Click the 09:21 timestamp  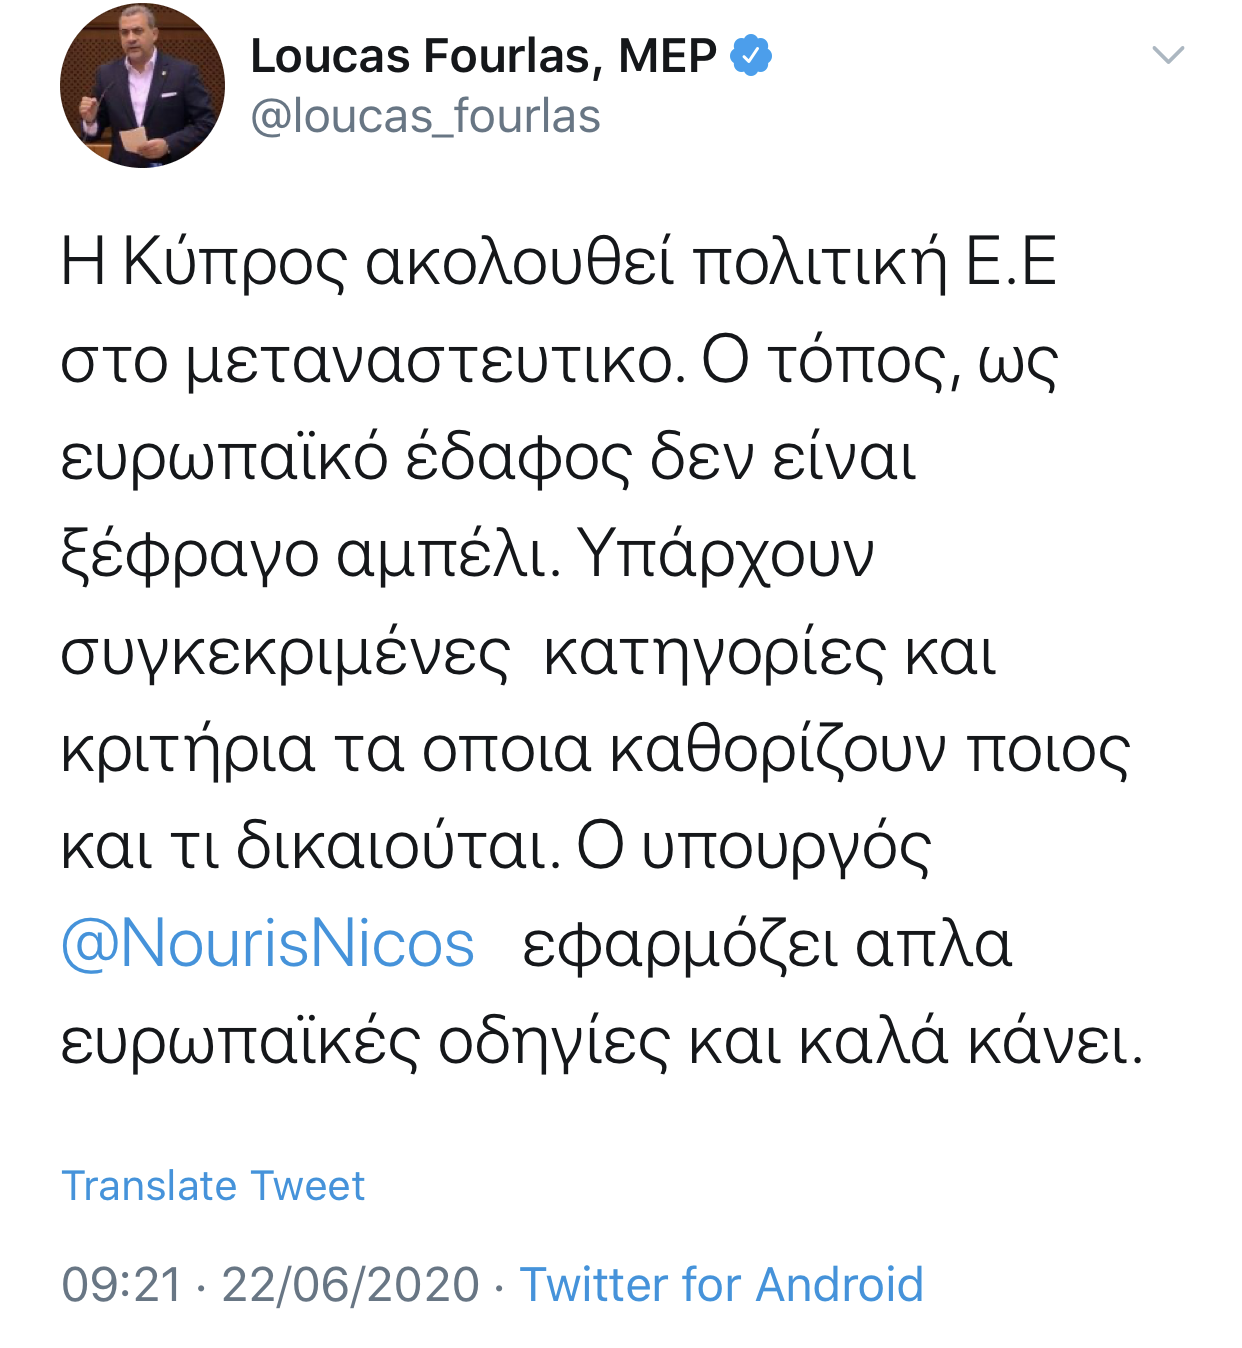point(122,1284)
